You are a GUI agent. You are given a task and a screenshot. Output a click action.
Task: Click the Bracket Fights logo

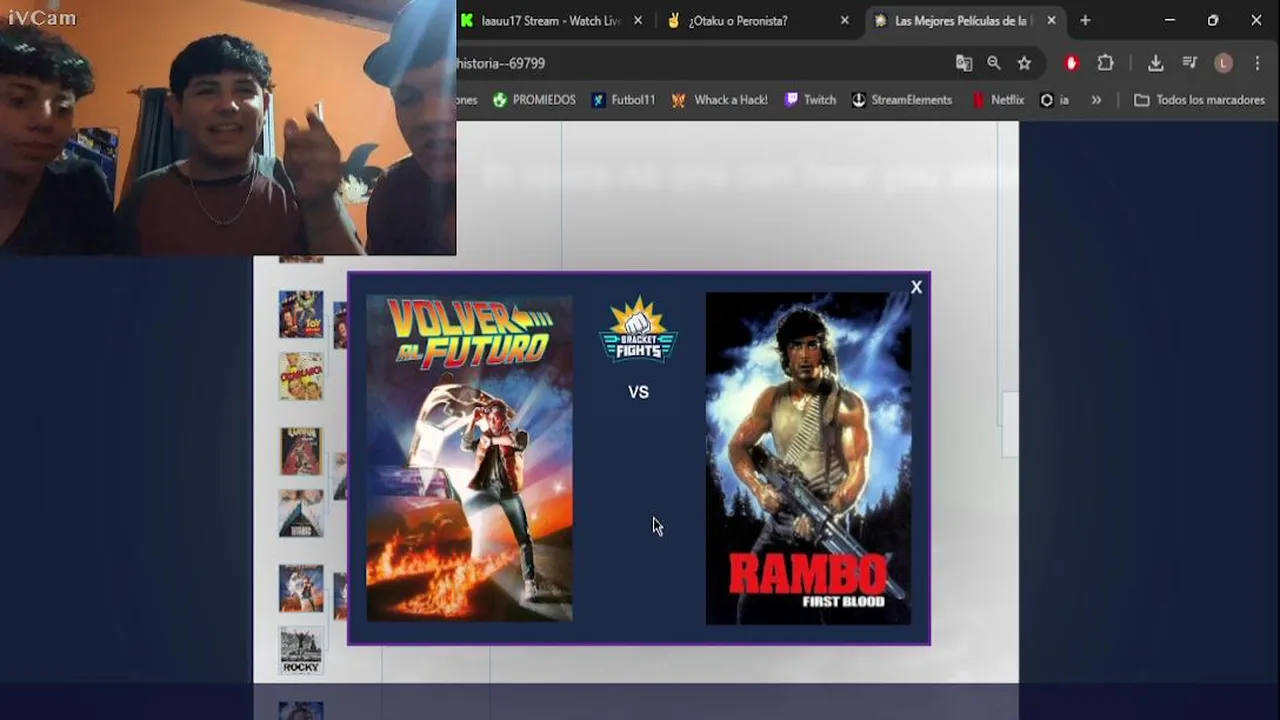tap(638, 330)
